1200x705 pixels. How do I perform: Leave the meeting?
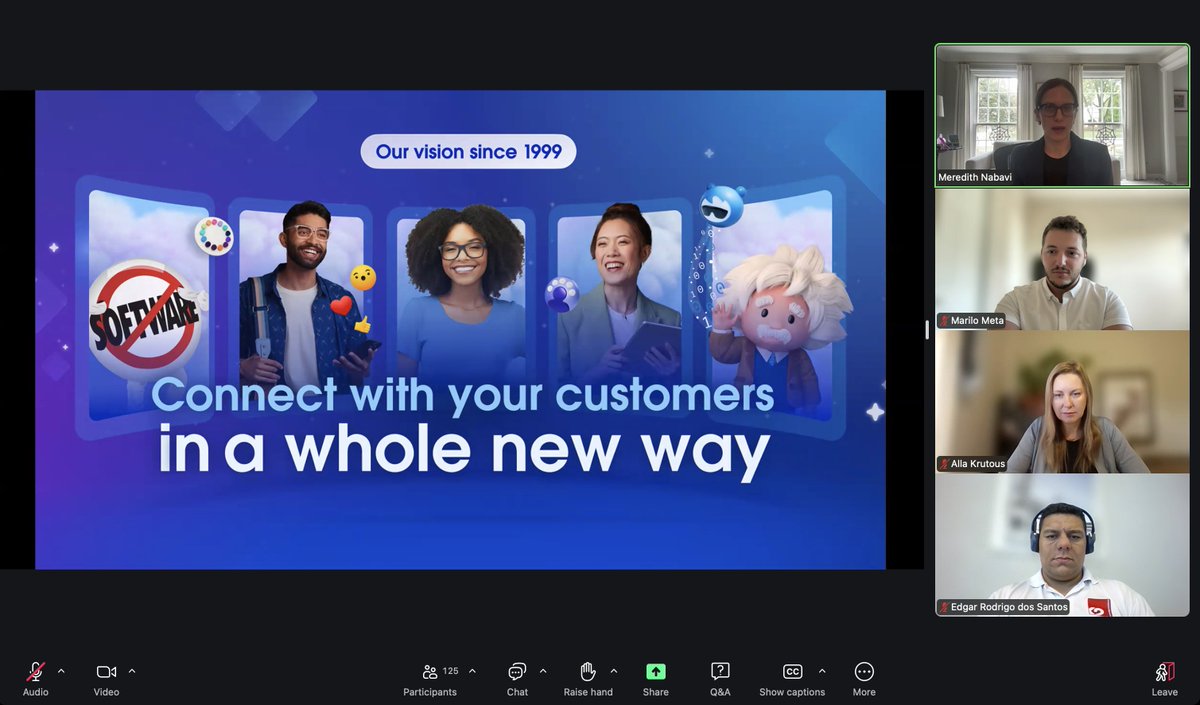click(x=1164, y=678)
